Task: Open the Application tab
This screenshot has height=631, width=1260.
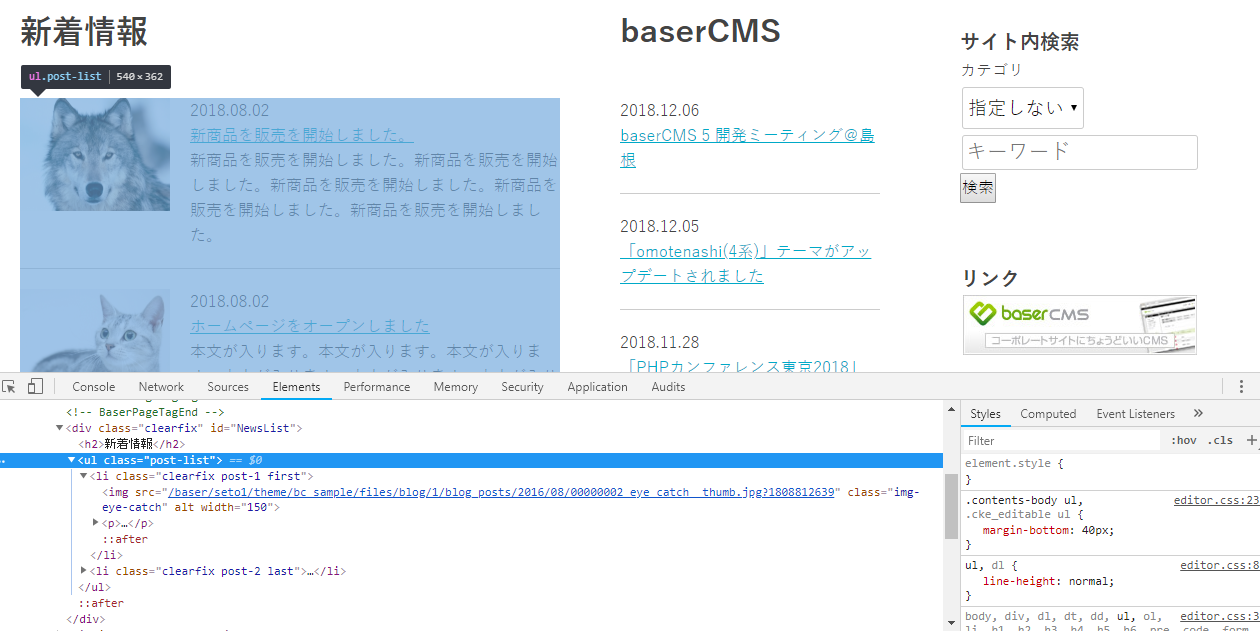Action: pyautogui.click(x=598, y=387)
